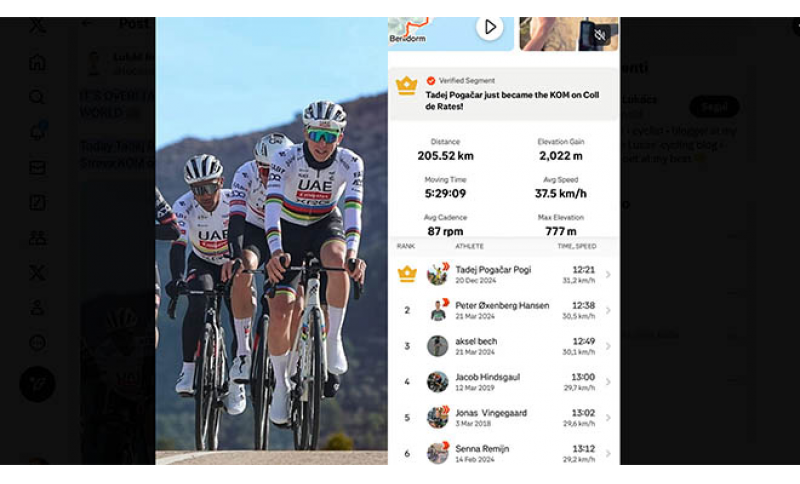
Task: Open Profile icon in sidebar
Action: pyautogui.click(x=37, y=308)
